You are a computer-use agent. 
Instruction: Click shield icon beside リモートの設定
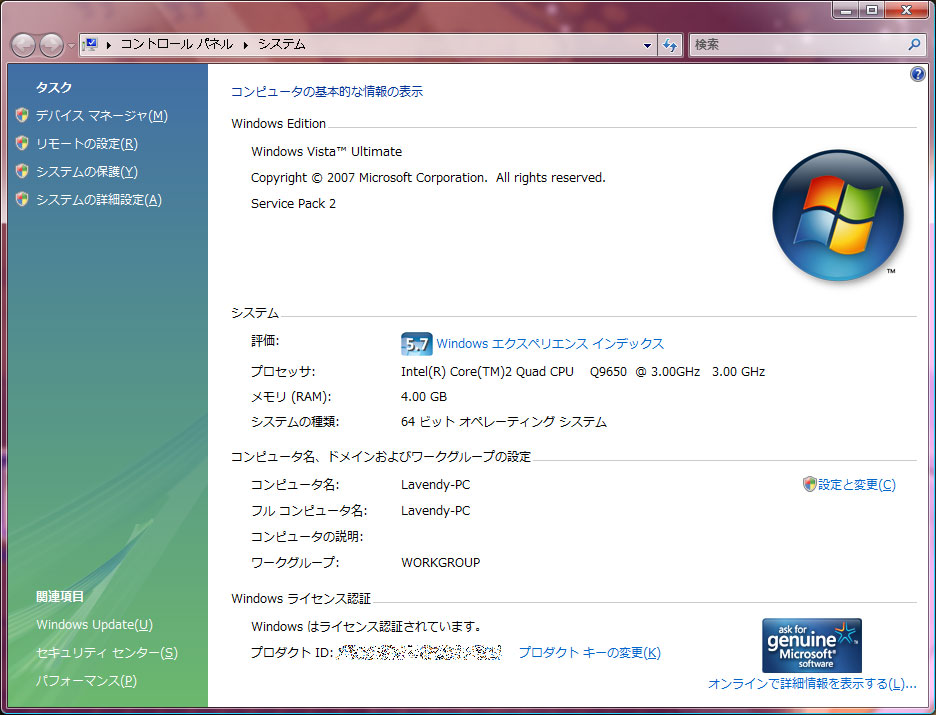[x=22, y=143]
